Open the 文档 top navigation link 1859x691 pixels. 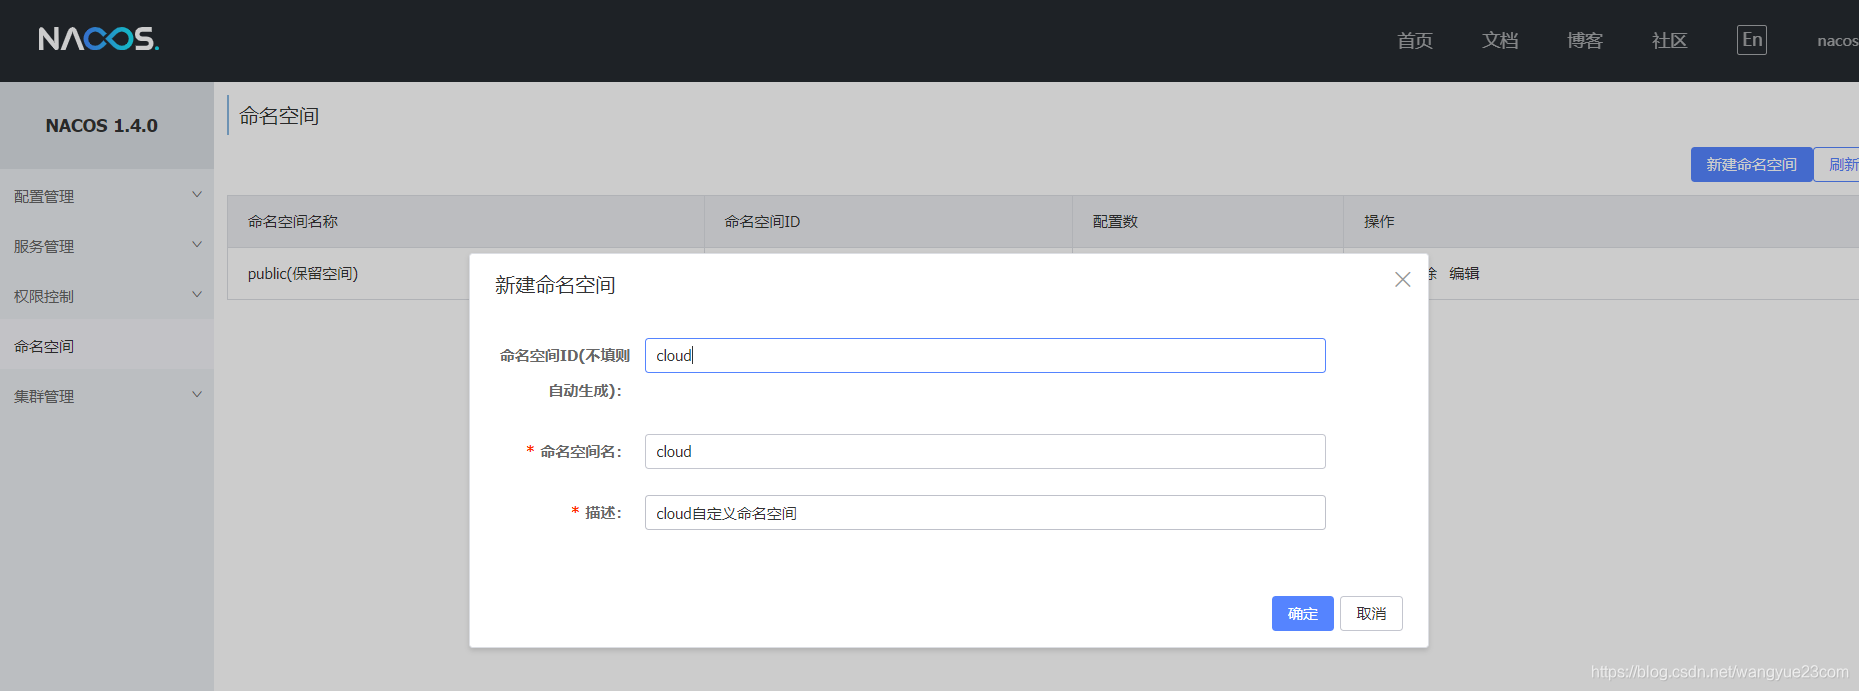click(x=1500, y=41)
